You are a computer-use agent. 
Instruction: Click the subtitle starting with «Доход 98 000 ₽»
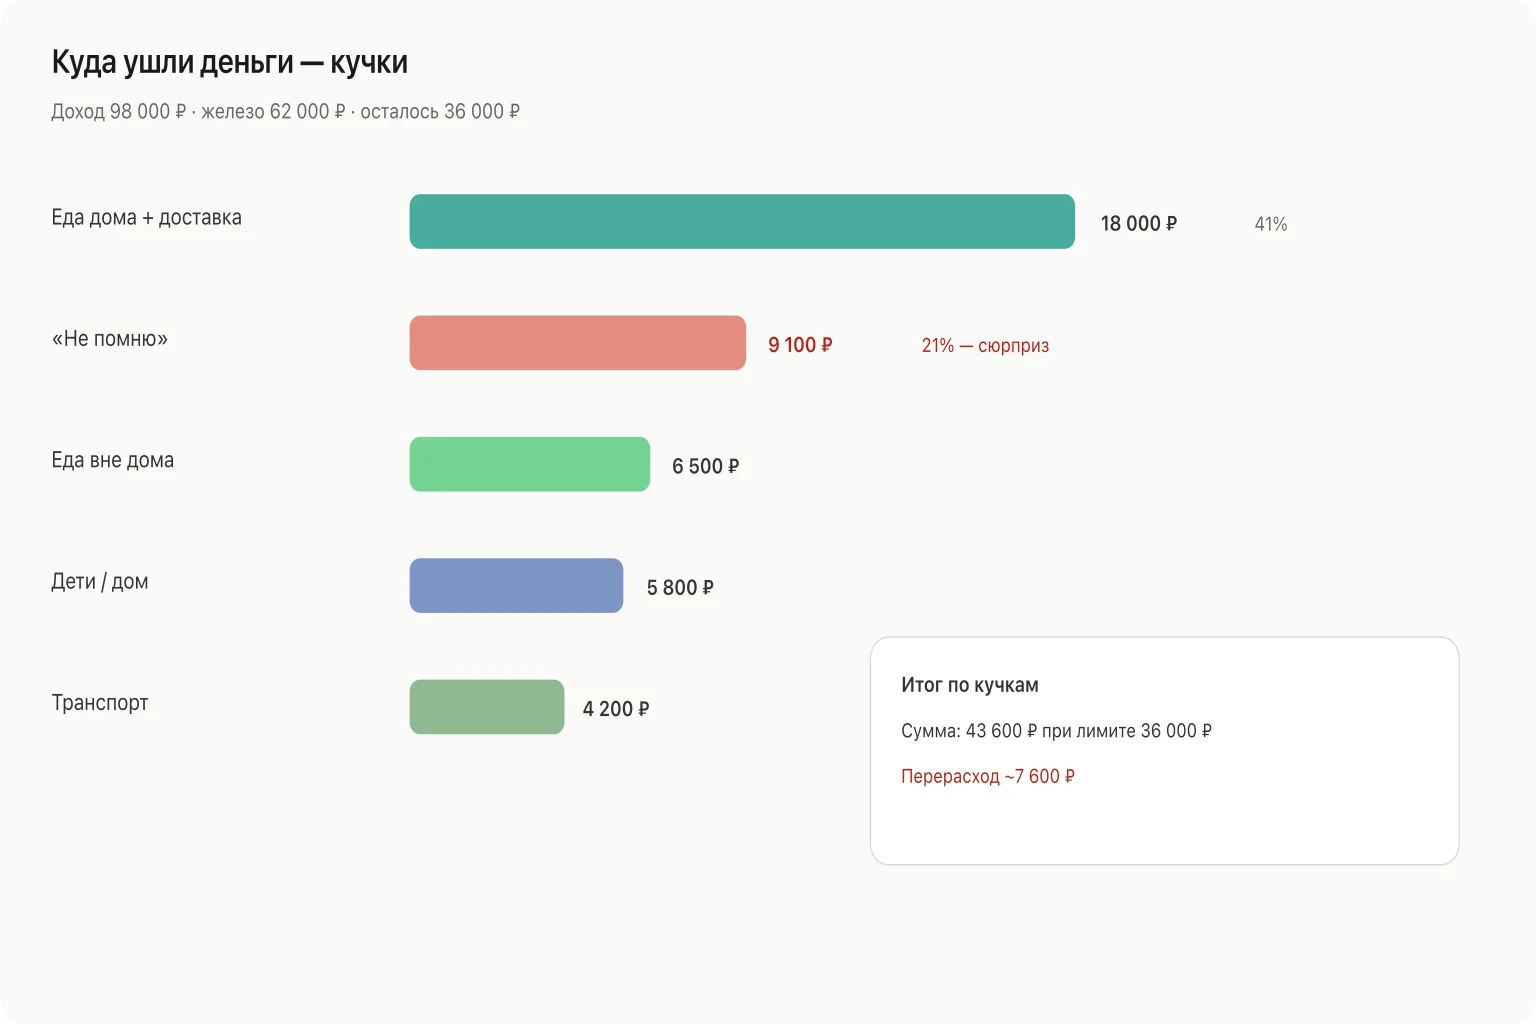[x=285, y=111]
